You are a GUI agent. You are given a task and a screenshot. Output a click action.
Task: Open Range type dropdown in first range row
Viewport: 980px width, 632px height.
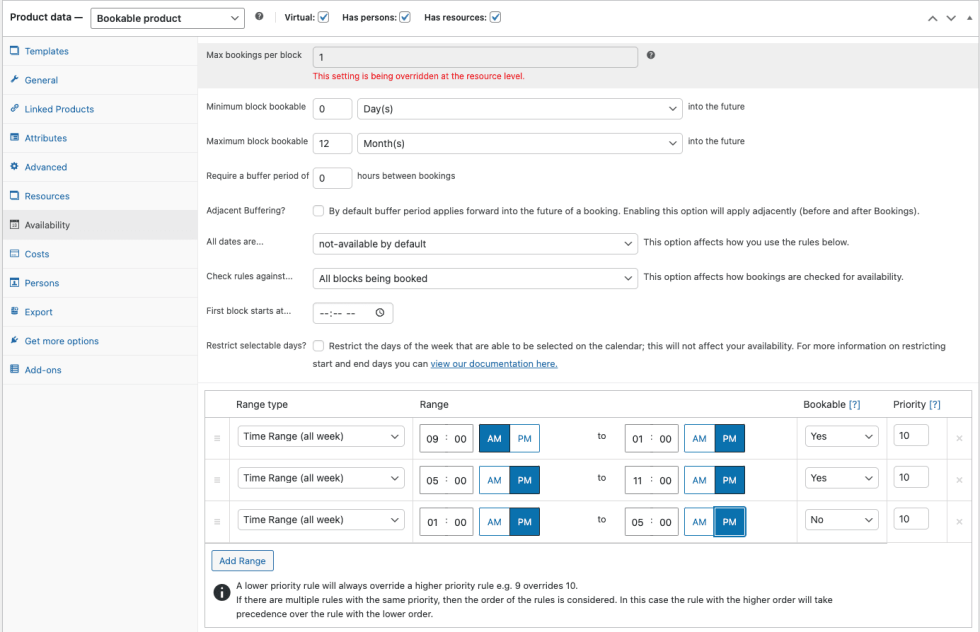point(321,436)
